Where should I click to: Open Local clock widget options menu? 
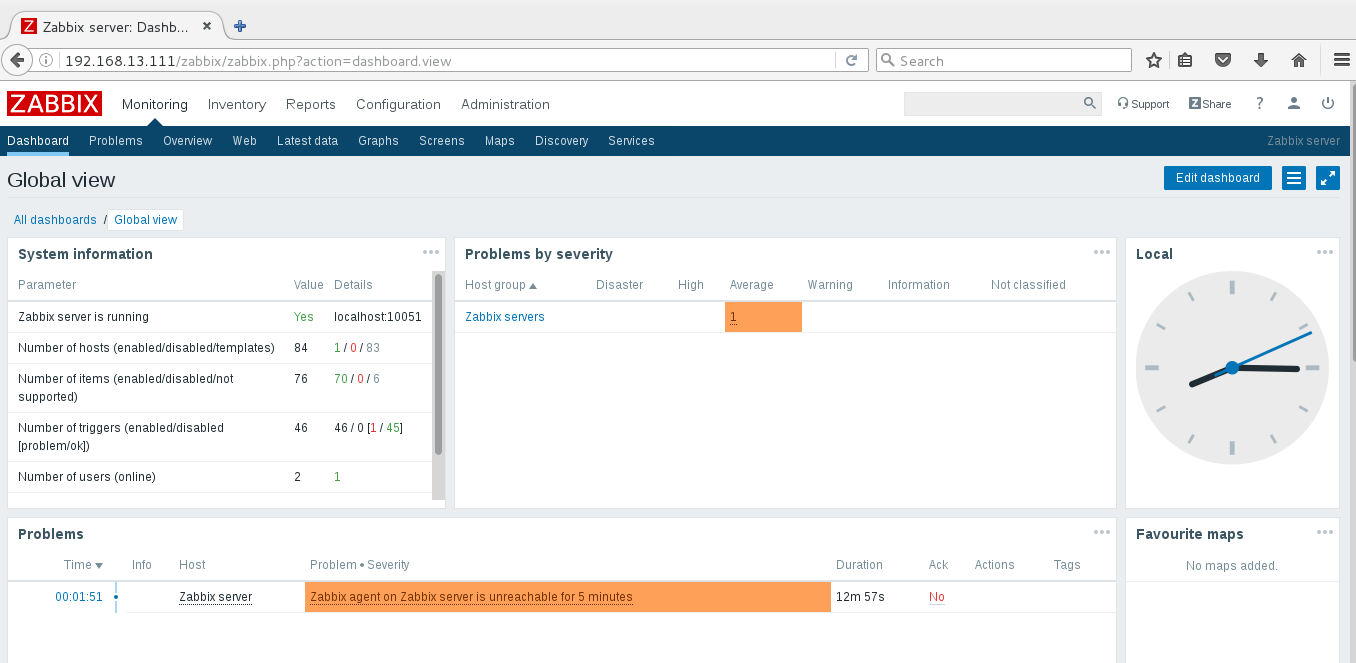click(x=1325, y=253)
